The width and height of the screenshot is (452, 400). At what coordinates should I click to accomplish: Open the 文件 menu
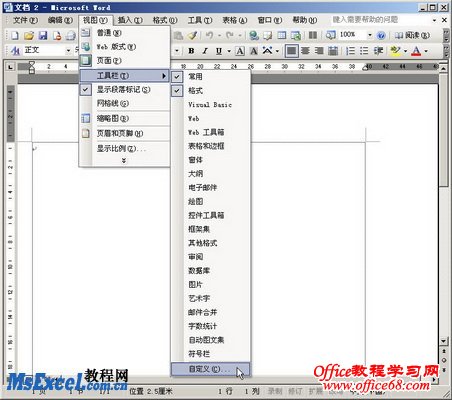[x=26, y=20]
